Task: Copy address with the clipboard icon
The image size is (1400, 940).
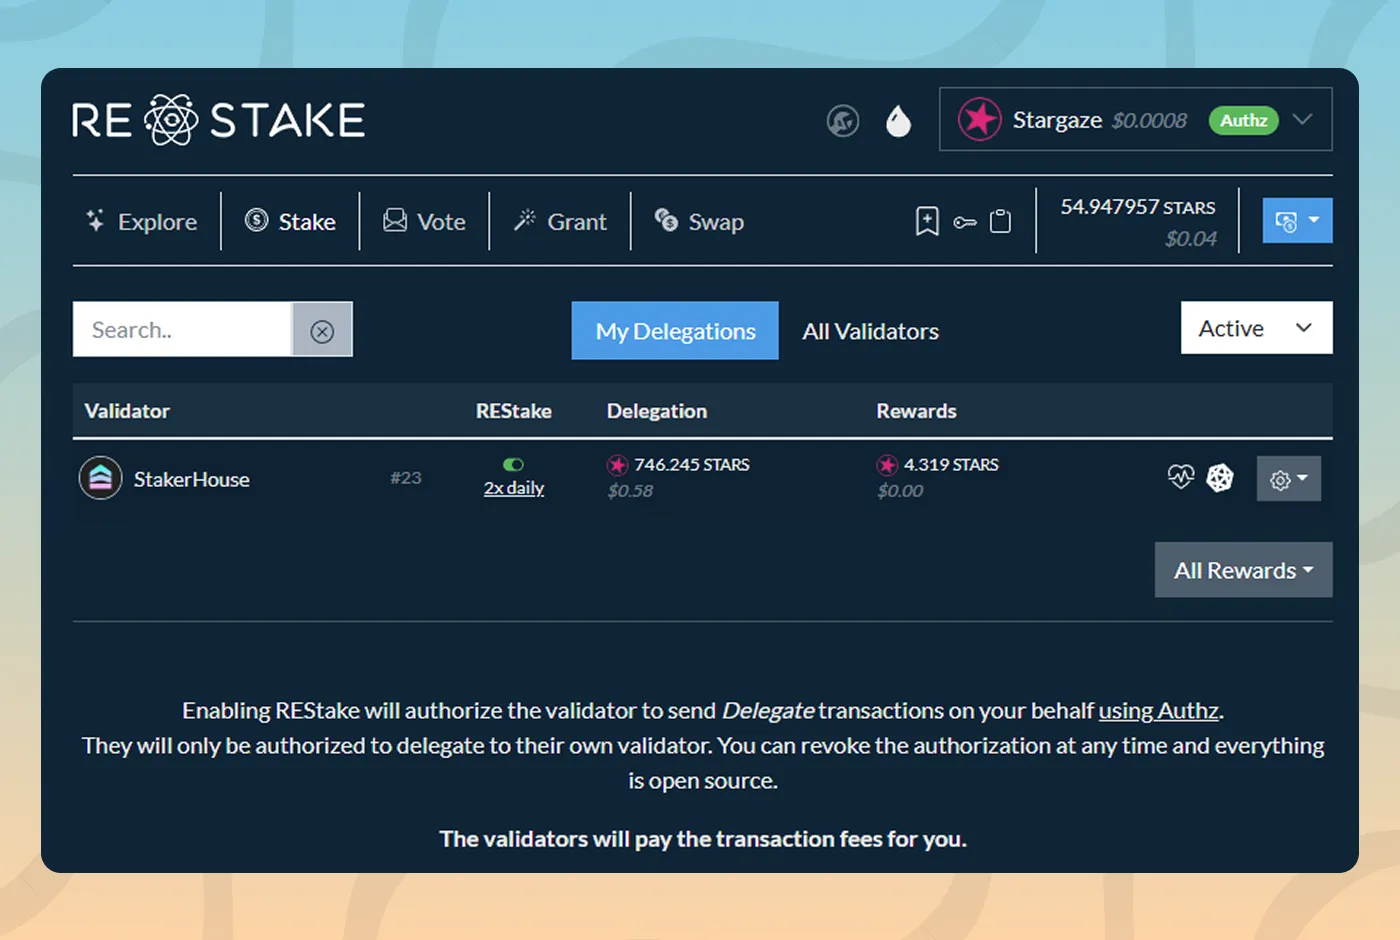Action: 1000,221
